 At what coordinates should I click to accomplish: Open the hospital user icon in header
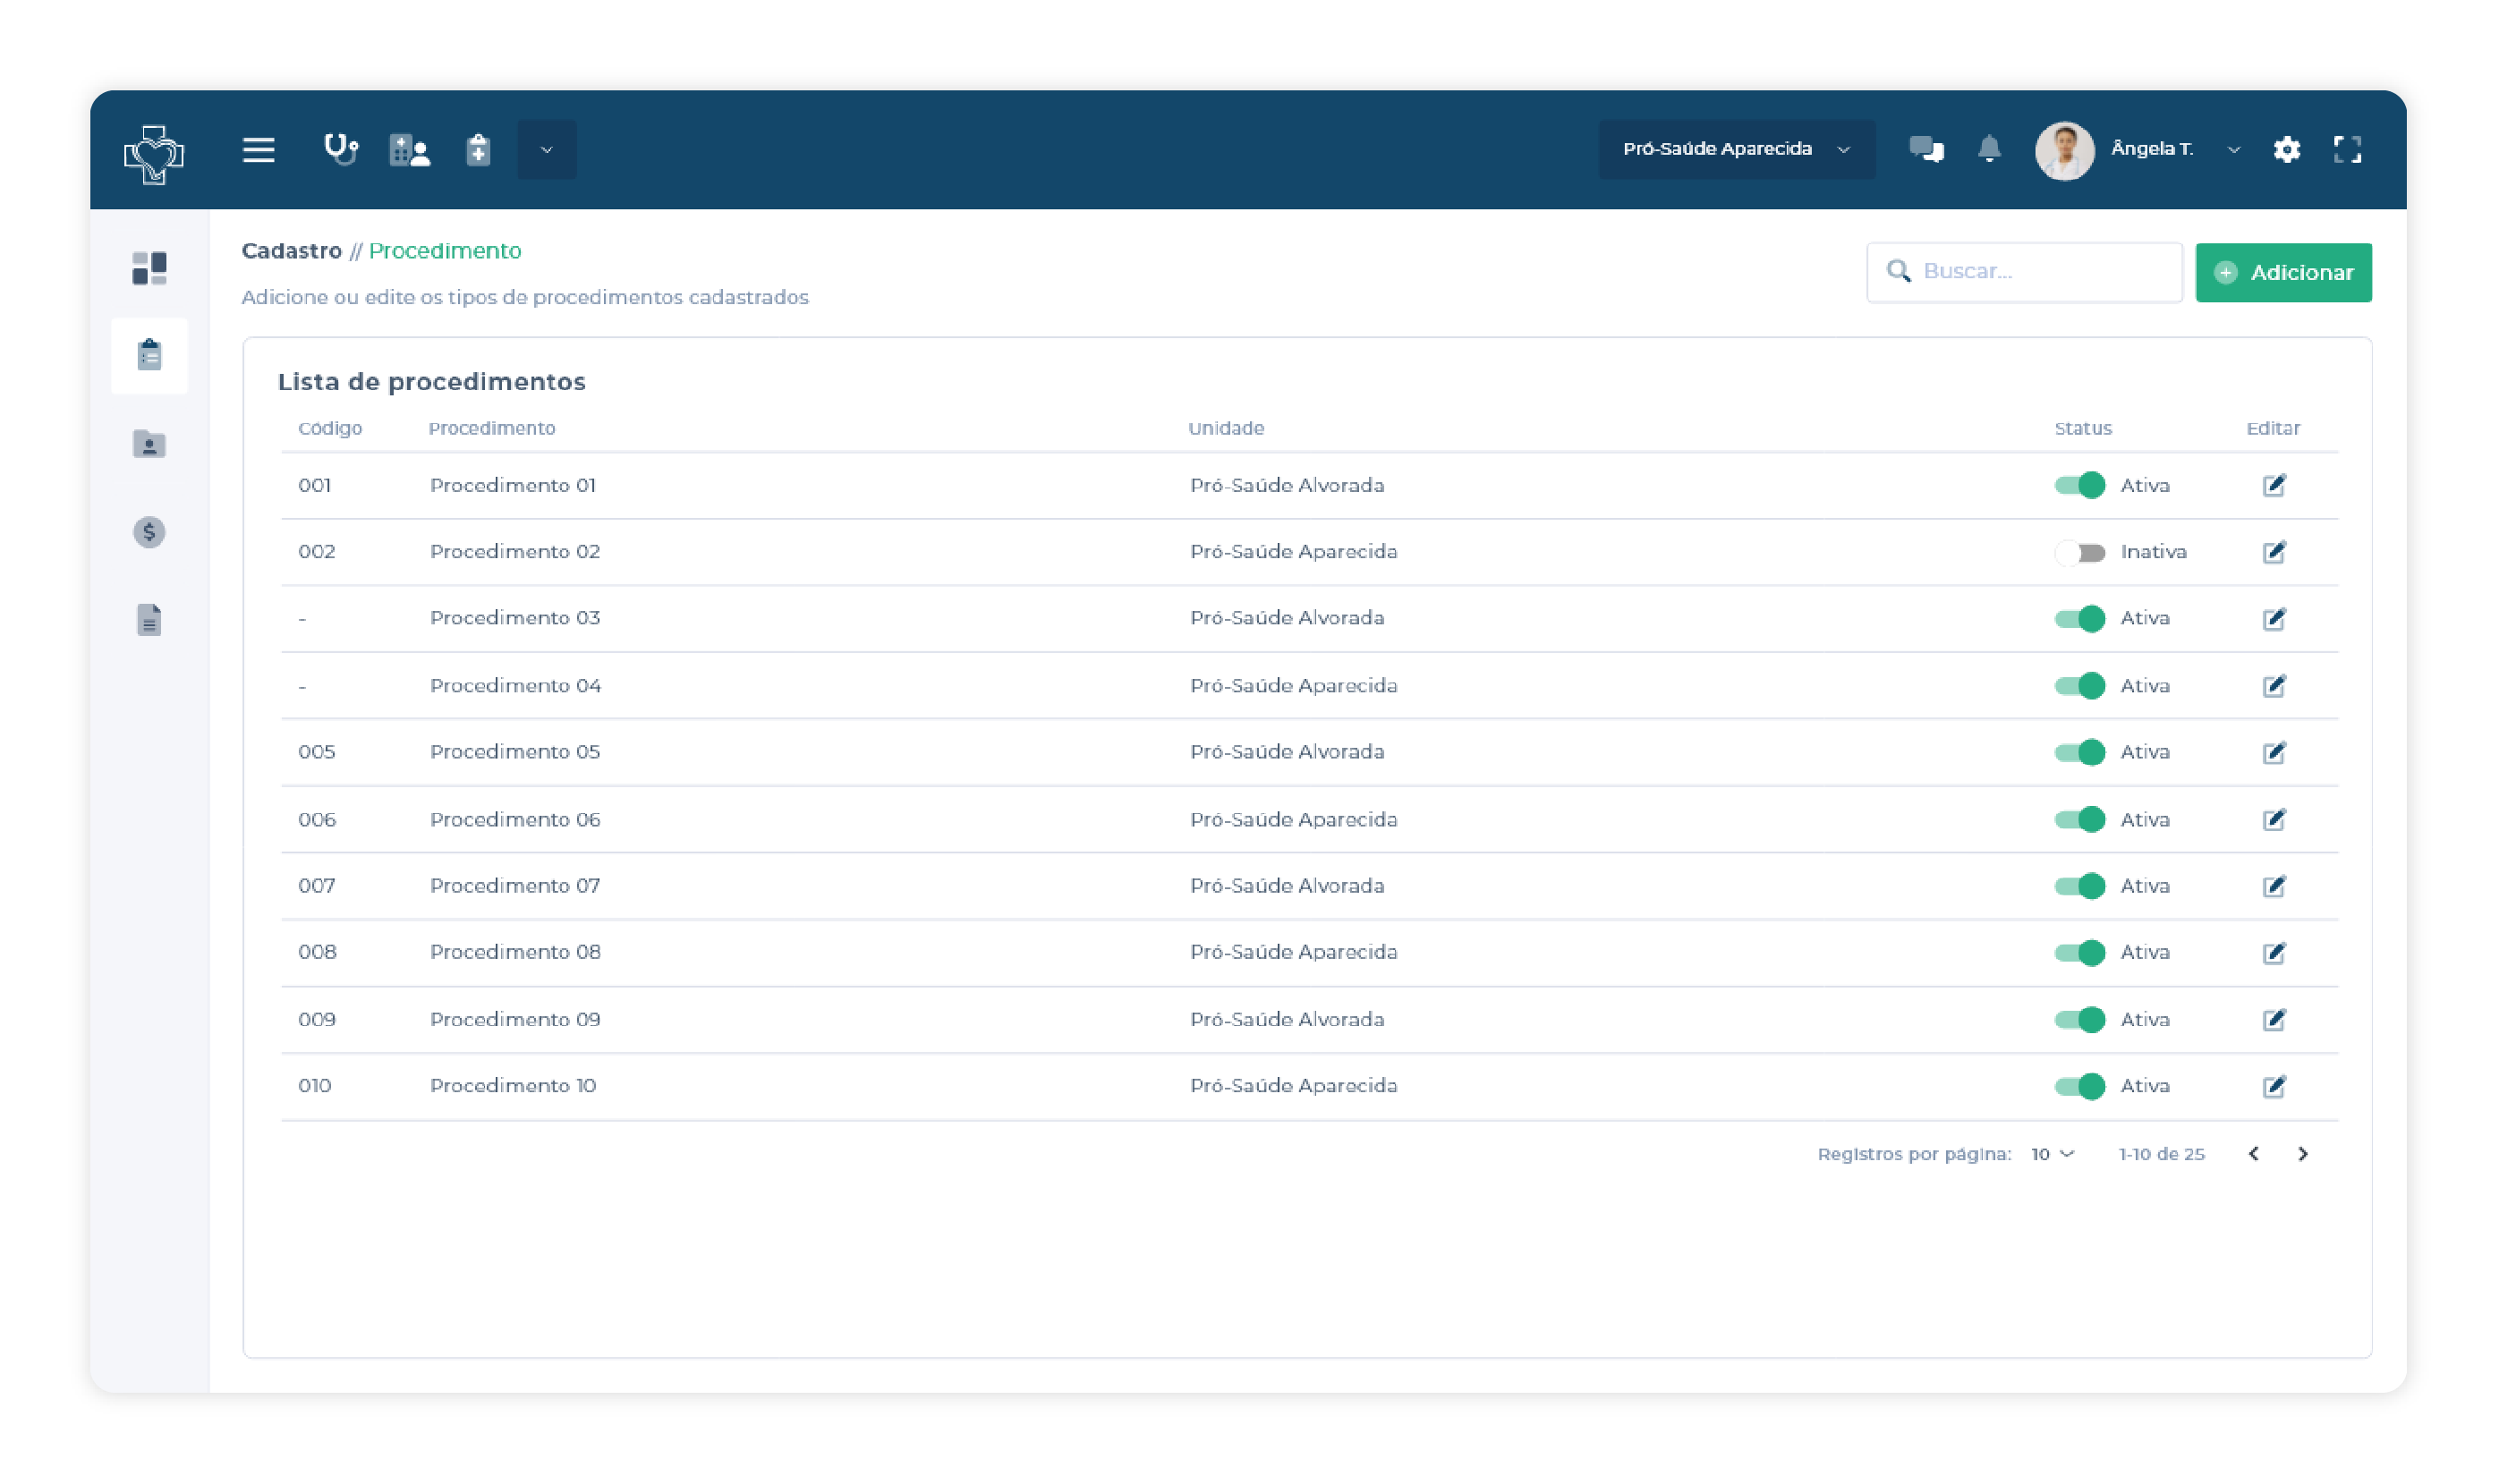pos(409,150)
